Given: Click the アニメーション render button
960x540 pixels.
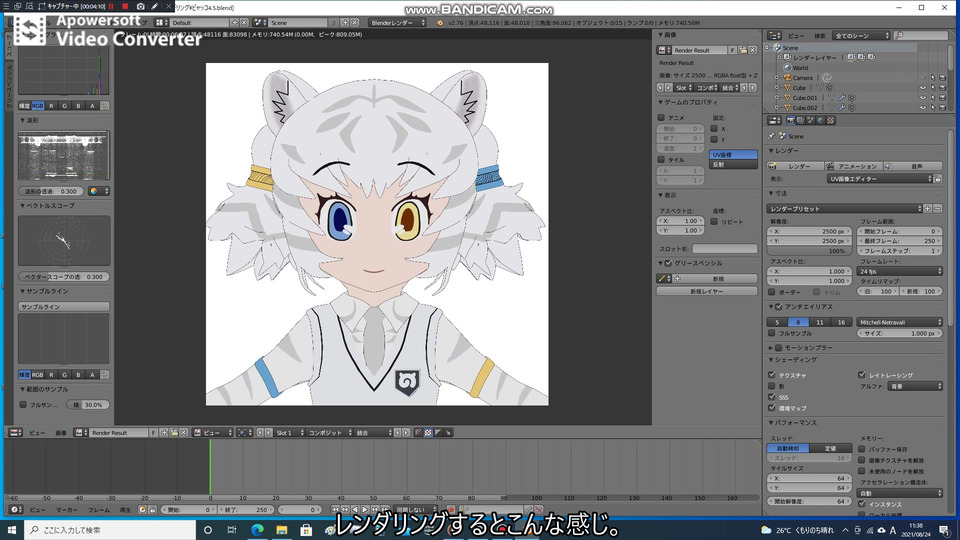Looking at the screenshot, I should point(853,166).
